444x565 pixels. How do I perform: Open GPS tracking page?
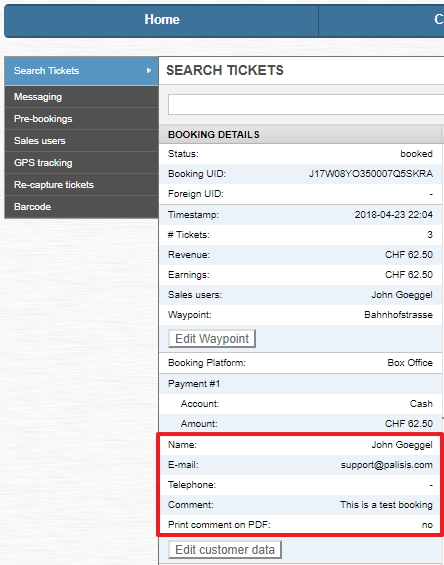click(x=81, y=163)
